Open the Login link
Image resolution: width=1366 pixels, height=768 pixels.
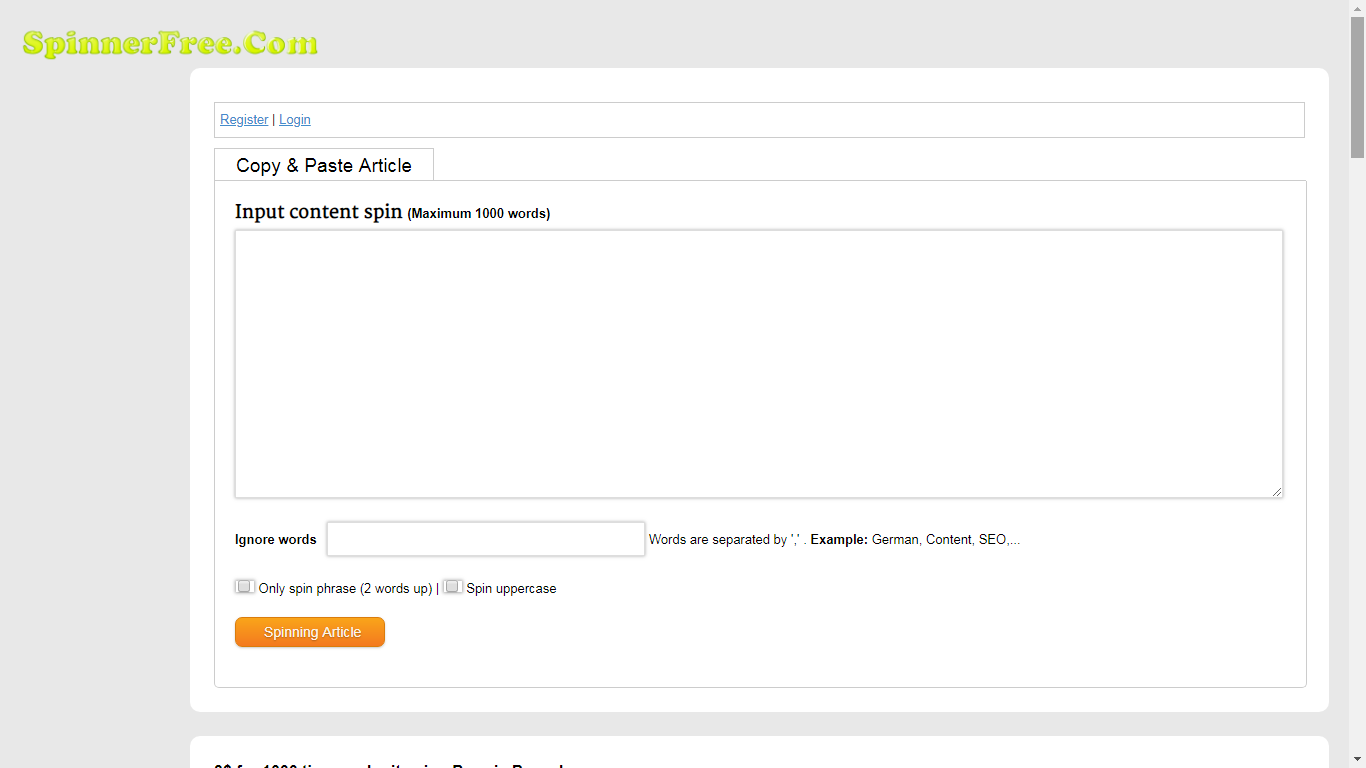[295, 120]
